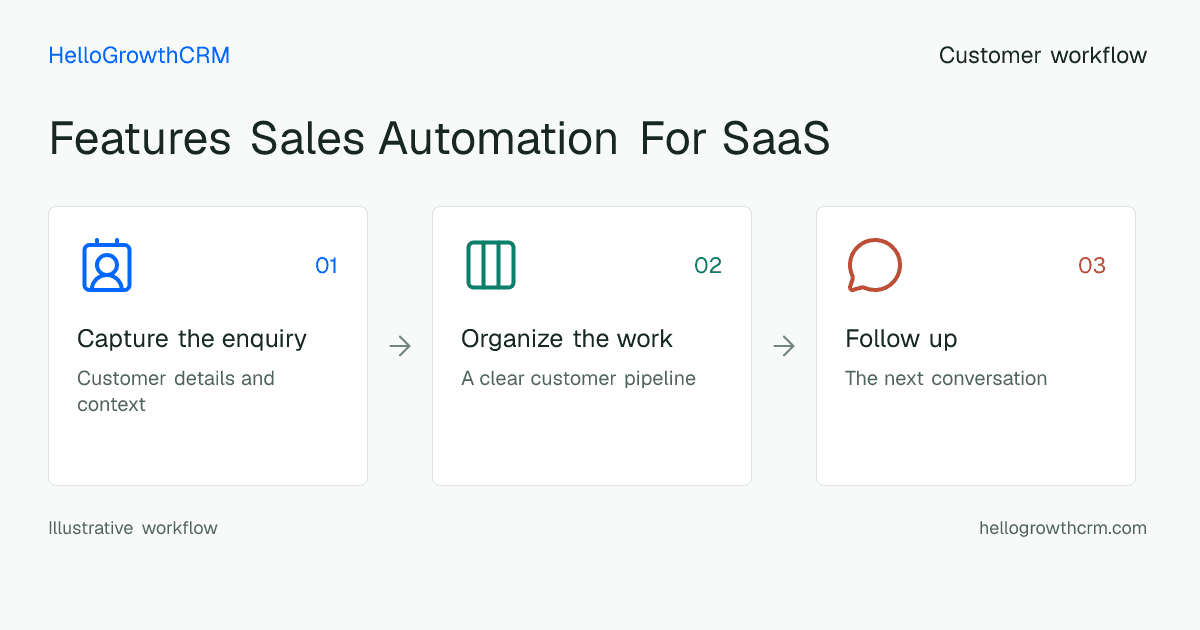Viewport: 1200px width, 630px height.
Task: Click the chat bubble icon in Follow up card
Action: pyautogui.click(x=875, y=265)
